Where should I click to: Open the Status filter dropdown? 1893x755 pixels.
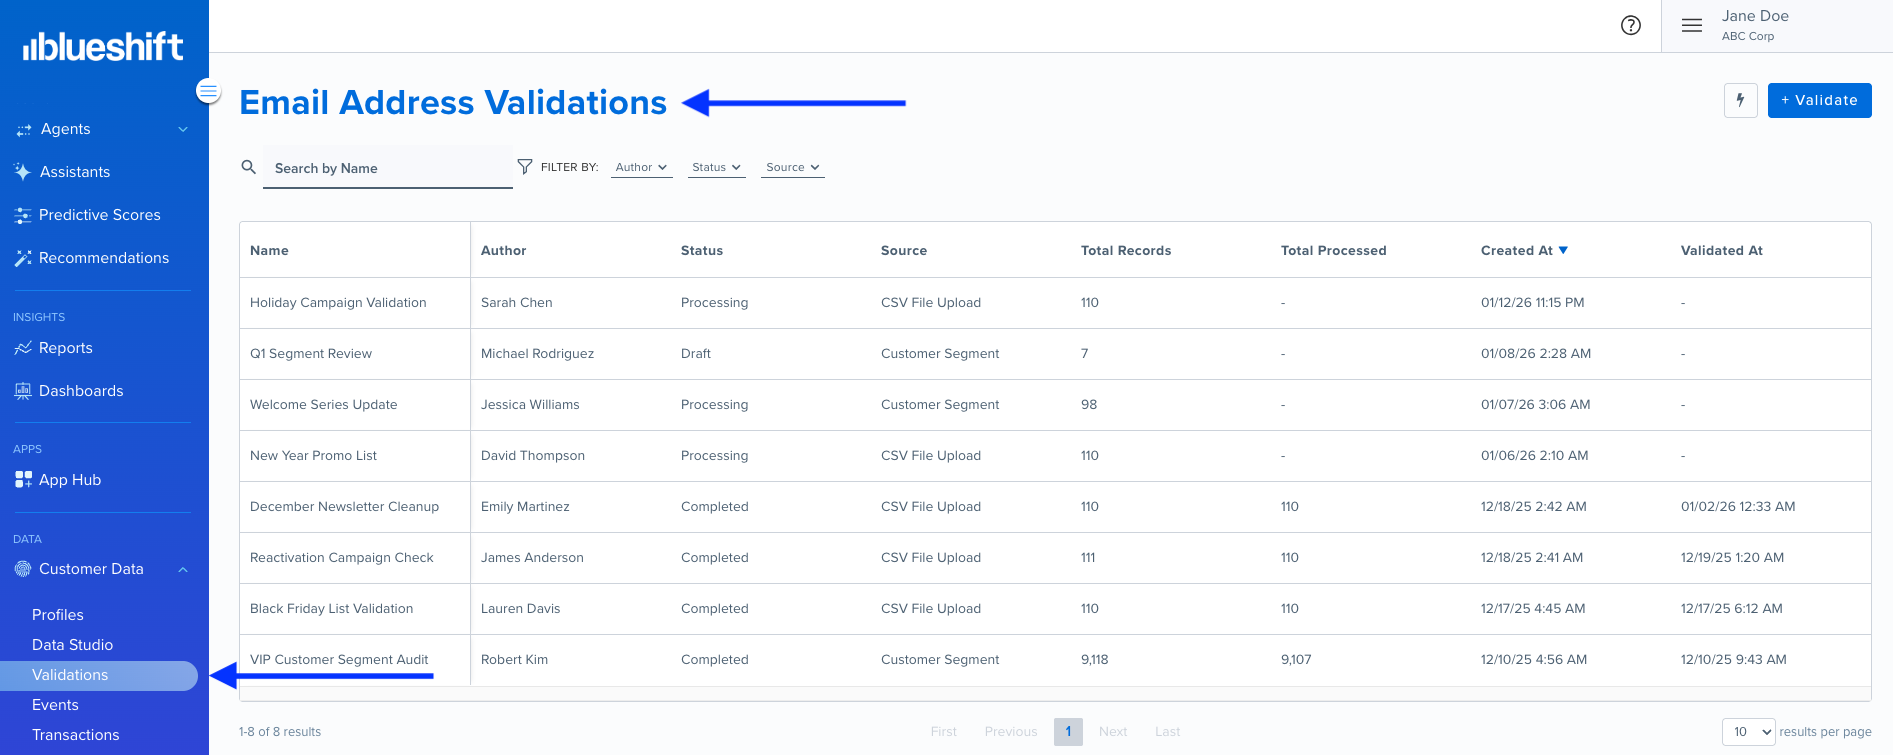click(x=717, y=167)
